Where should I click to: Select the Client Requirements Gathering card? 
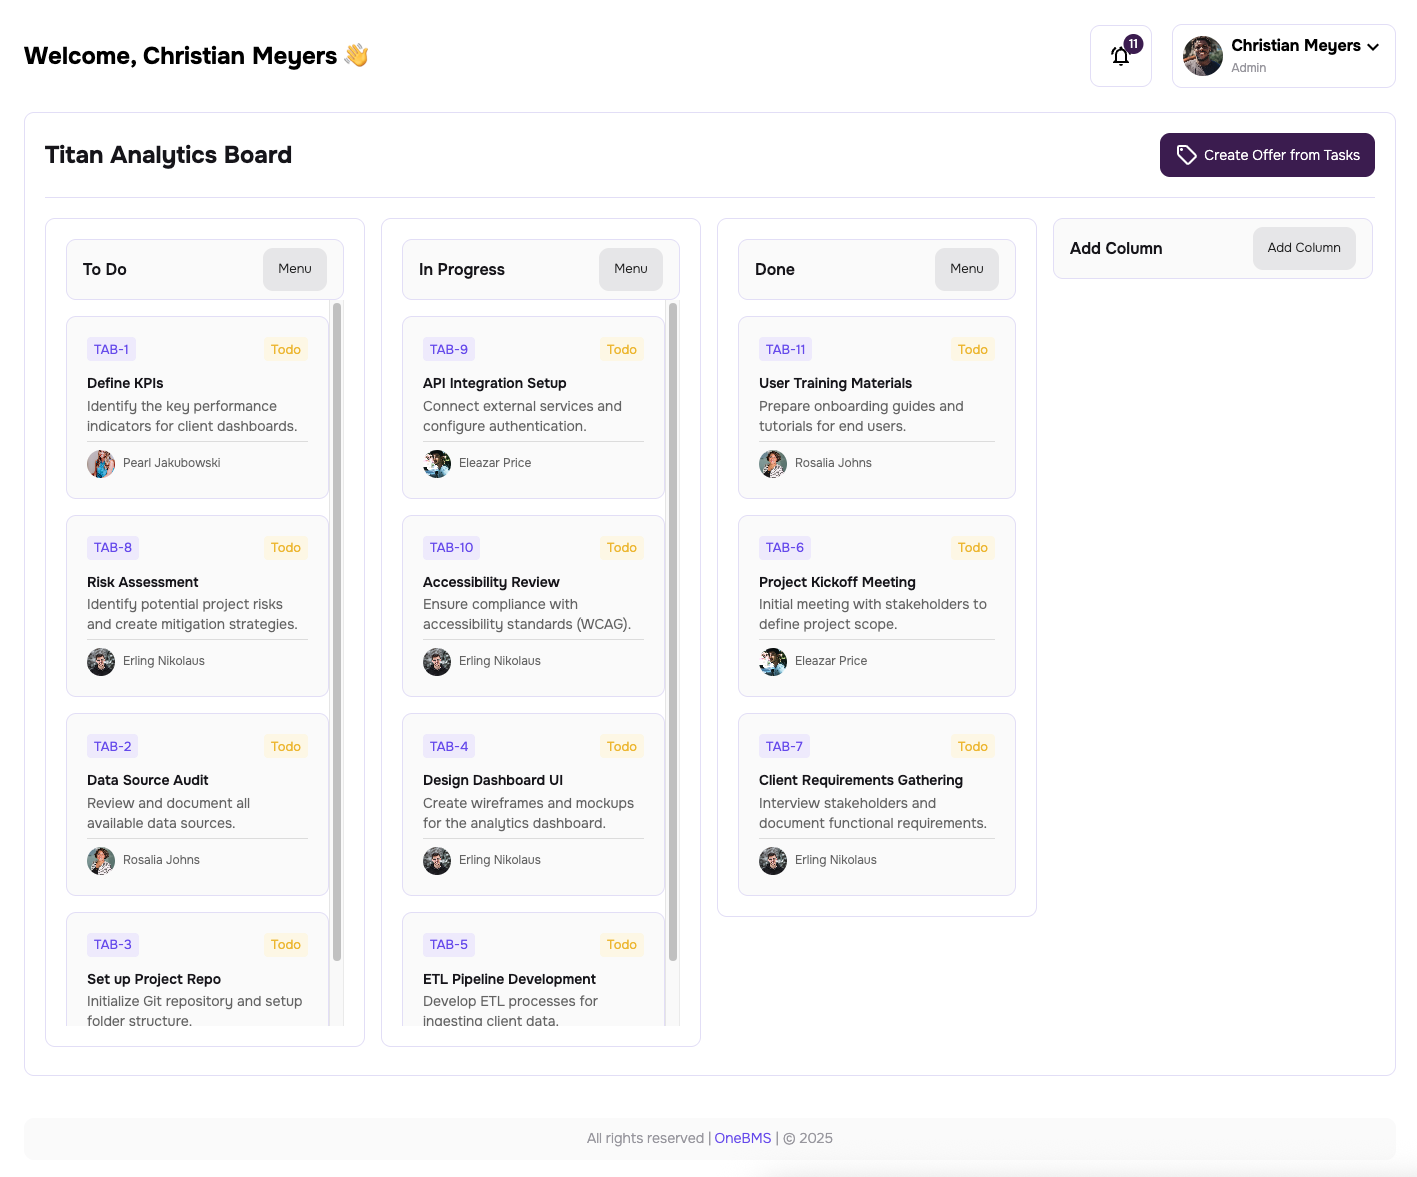876,805
